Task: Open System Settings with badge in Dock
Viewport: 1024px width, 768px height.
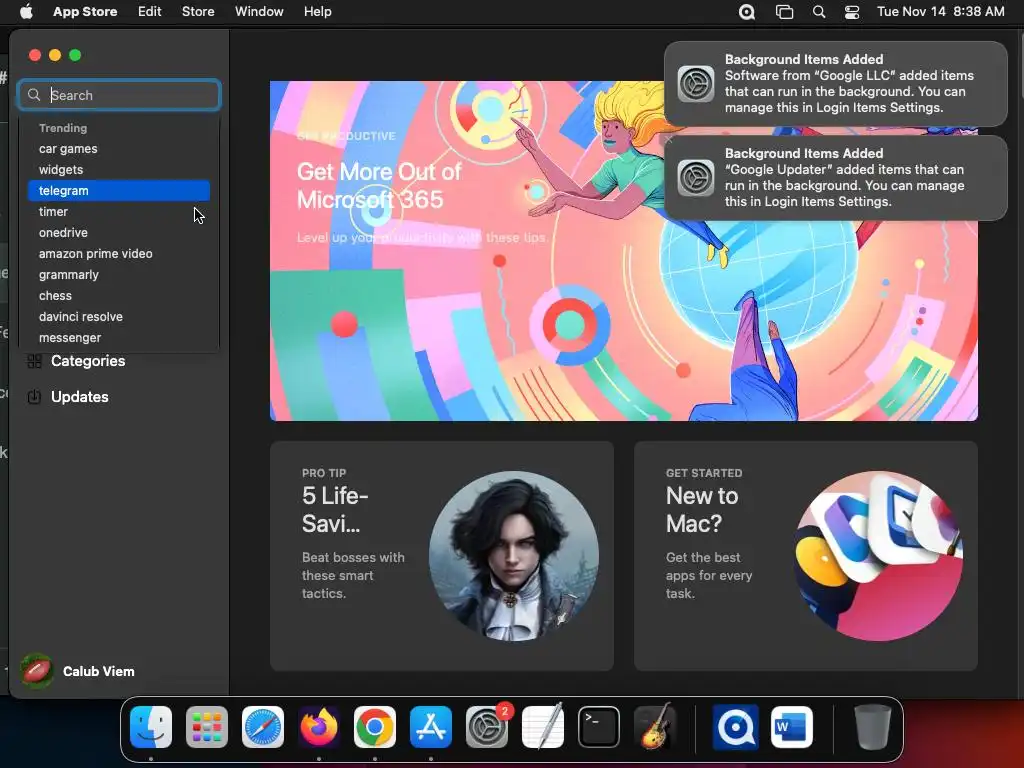Action: (x=487, y=727)
